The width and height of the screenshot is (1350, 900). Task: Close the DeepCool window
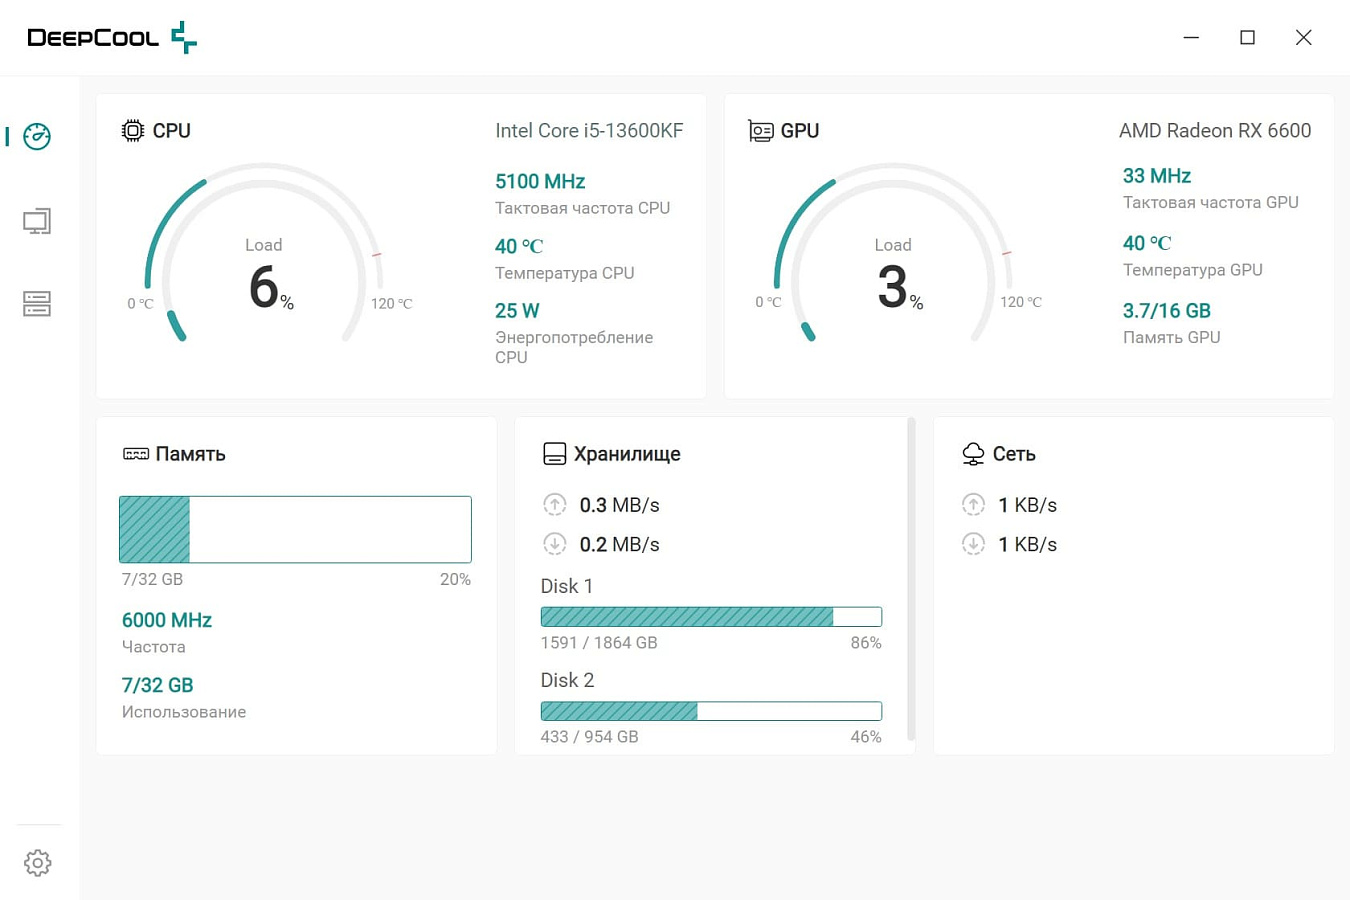click(1304, 38)
